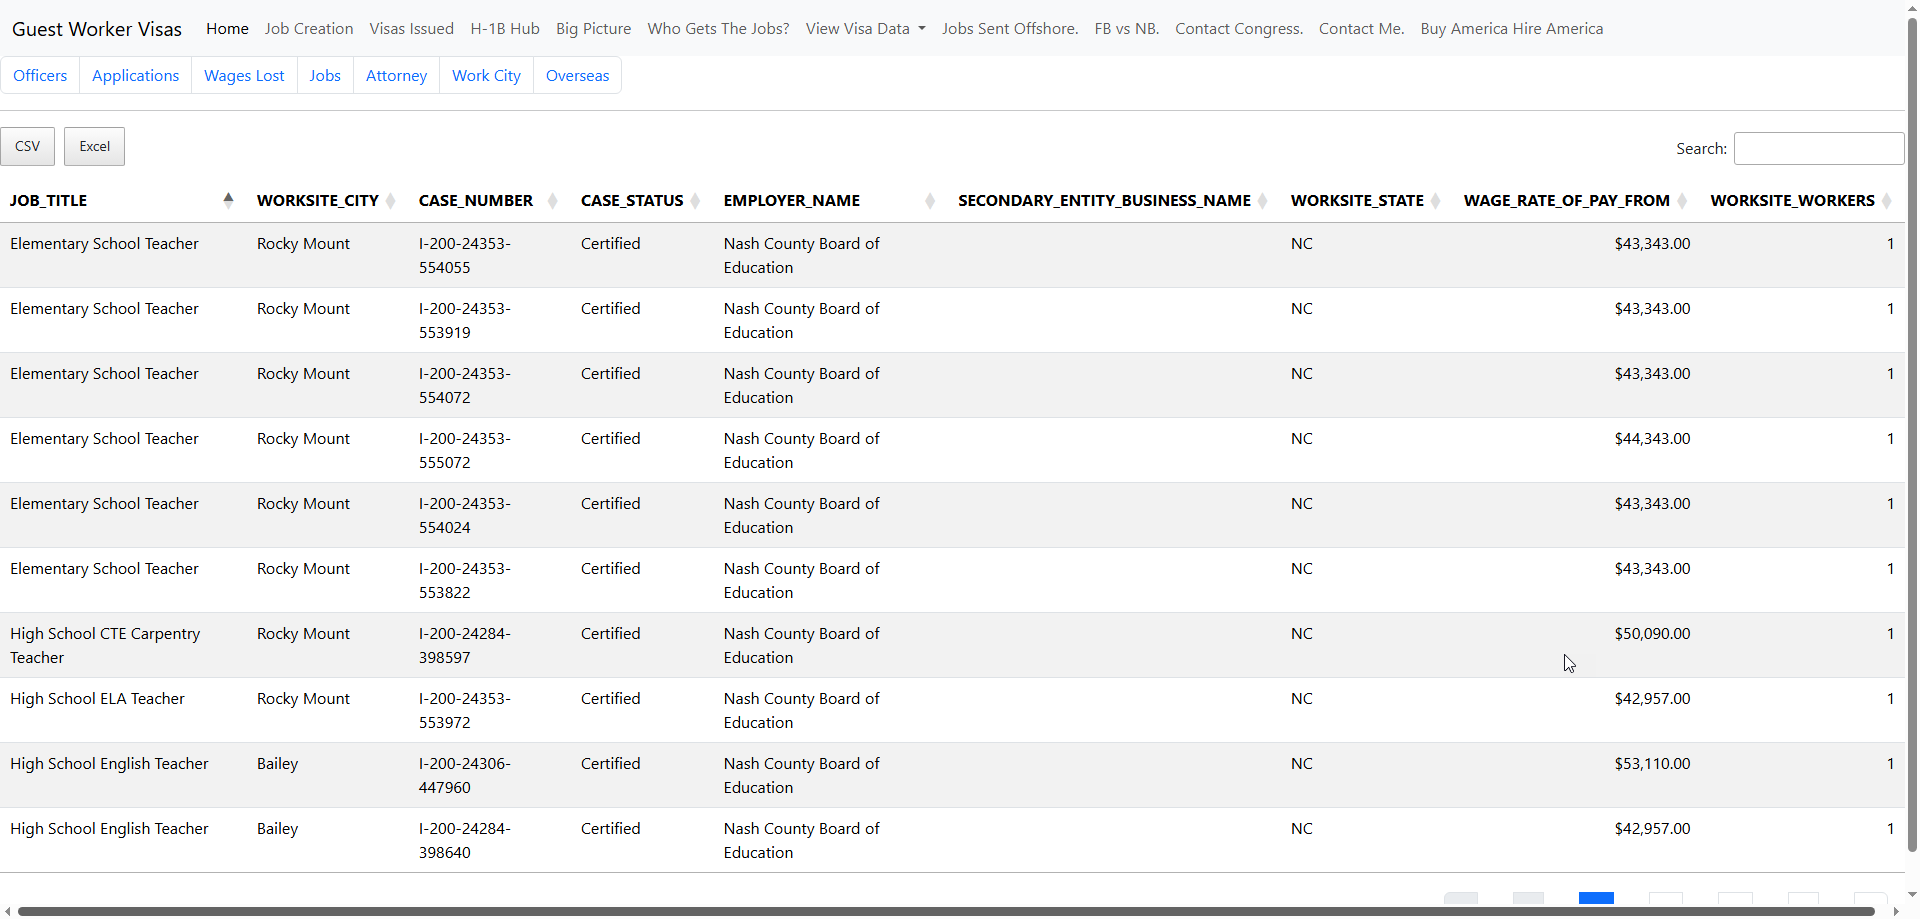Screen dimensions: 1920x919
Task: Click sort arrows on EMPLOYER_NAME column
Action: pos(930,201)
